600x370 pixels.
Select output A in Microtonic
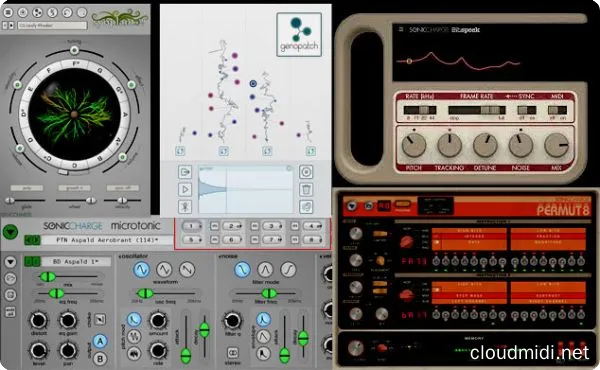pyautogui.click(x=100, y=341)
